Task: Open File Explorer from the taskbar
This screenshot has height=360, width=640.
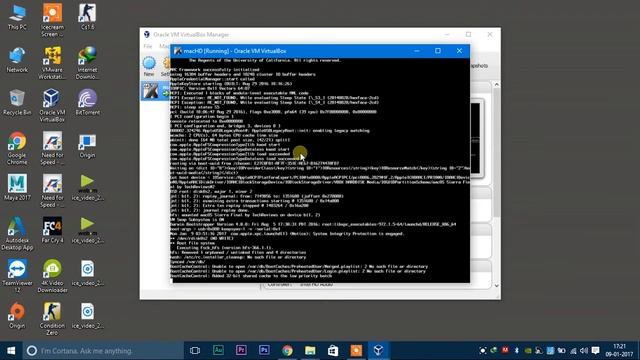Action: pos(310,351)
